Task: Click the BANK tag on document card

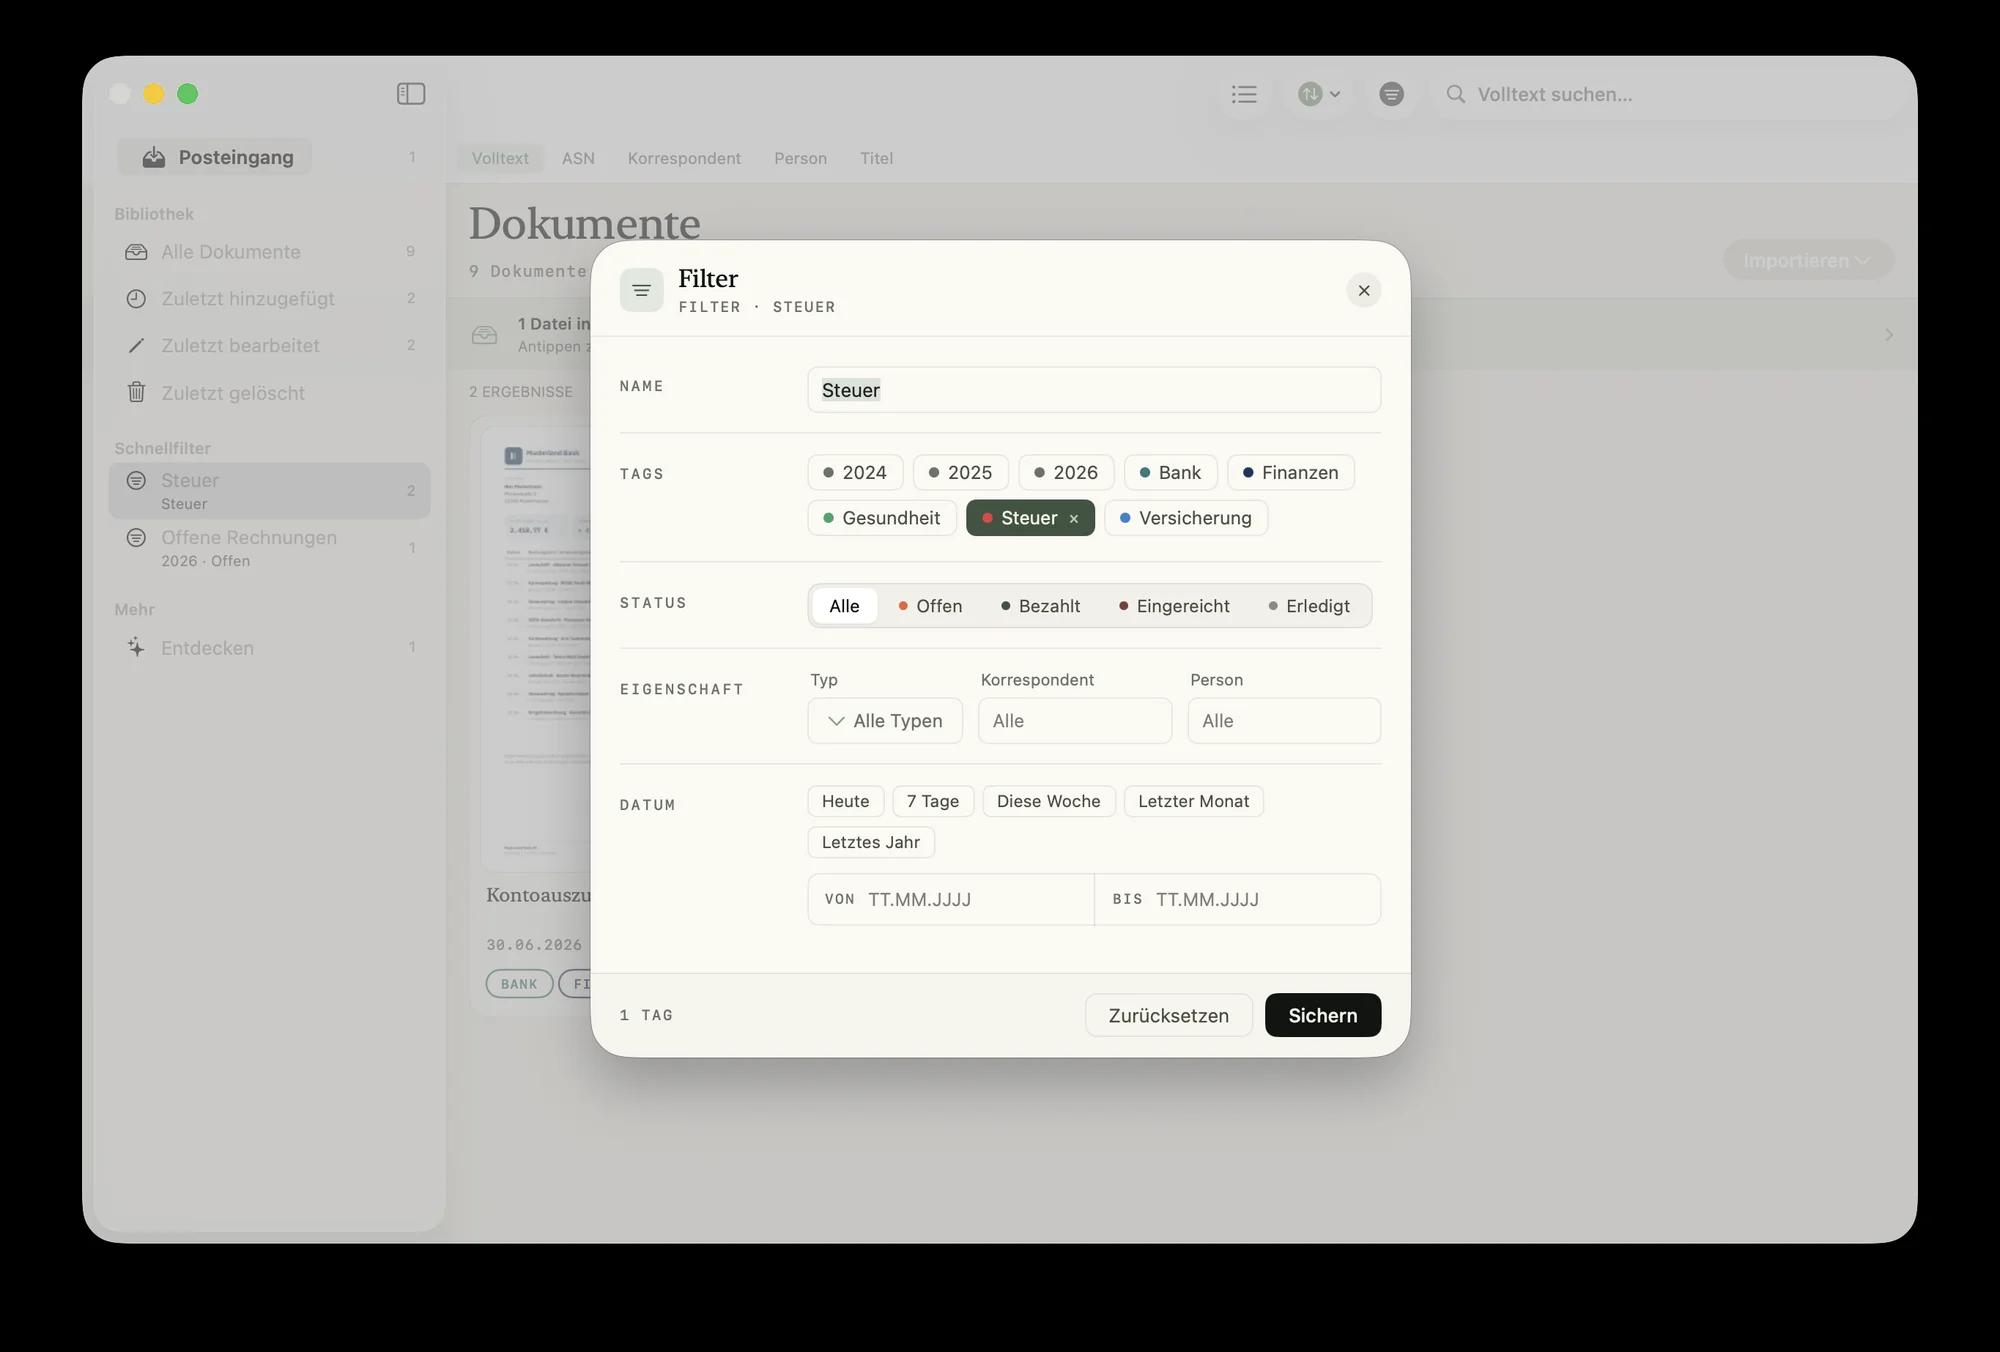Action: pyautogui.click(x=519, y=984)
